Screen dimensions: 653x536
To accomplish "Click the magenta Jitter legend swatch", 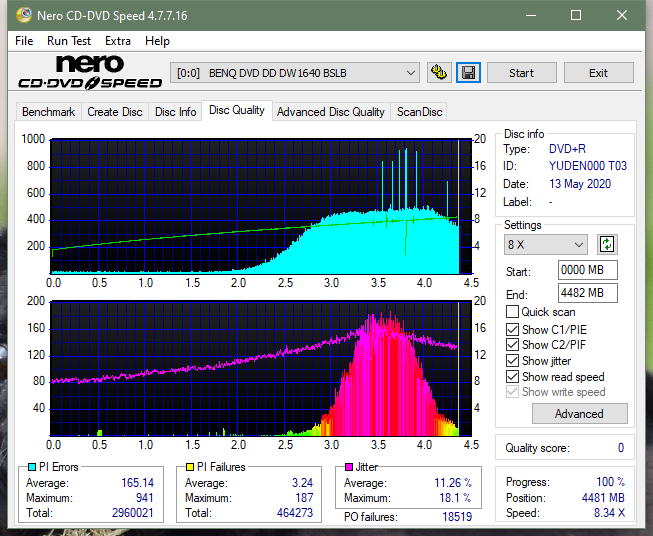I will coord(349,467).
